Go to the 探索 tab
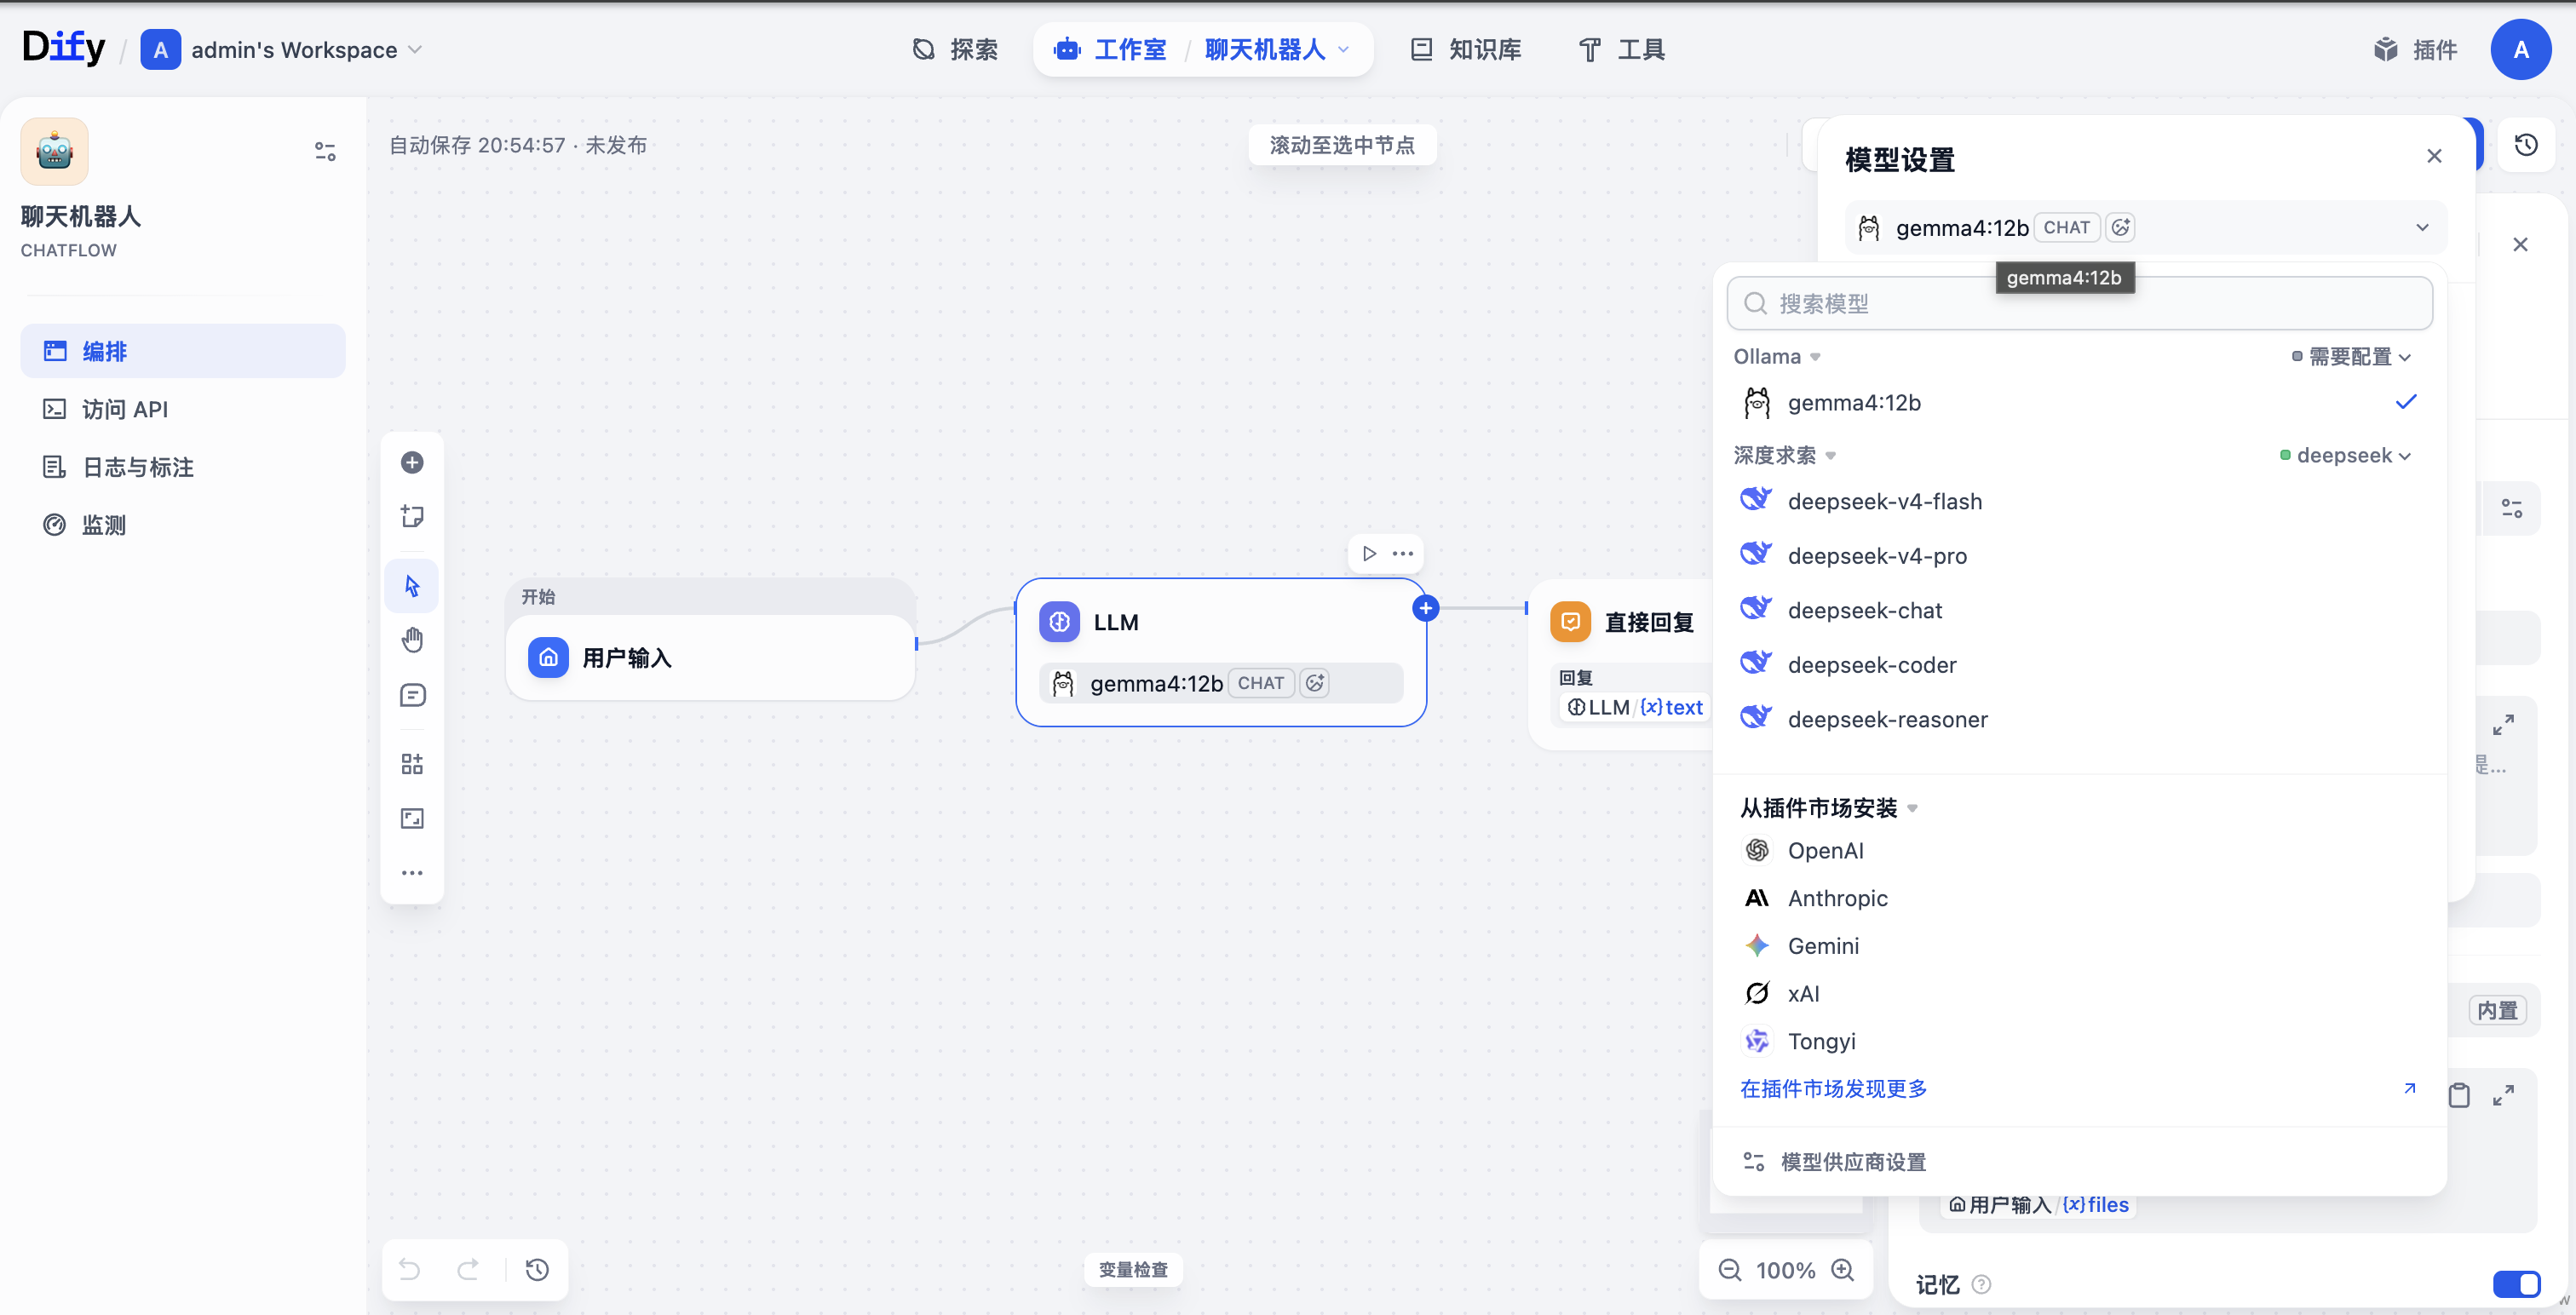Image resolution: width=2576 pixels, height=1315 pixels. (x=955, y=49)
